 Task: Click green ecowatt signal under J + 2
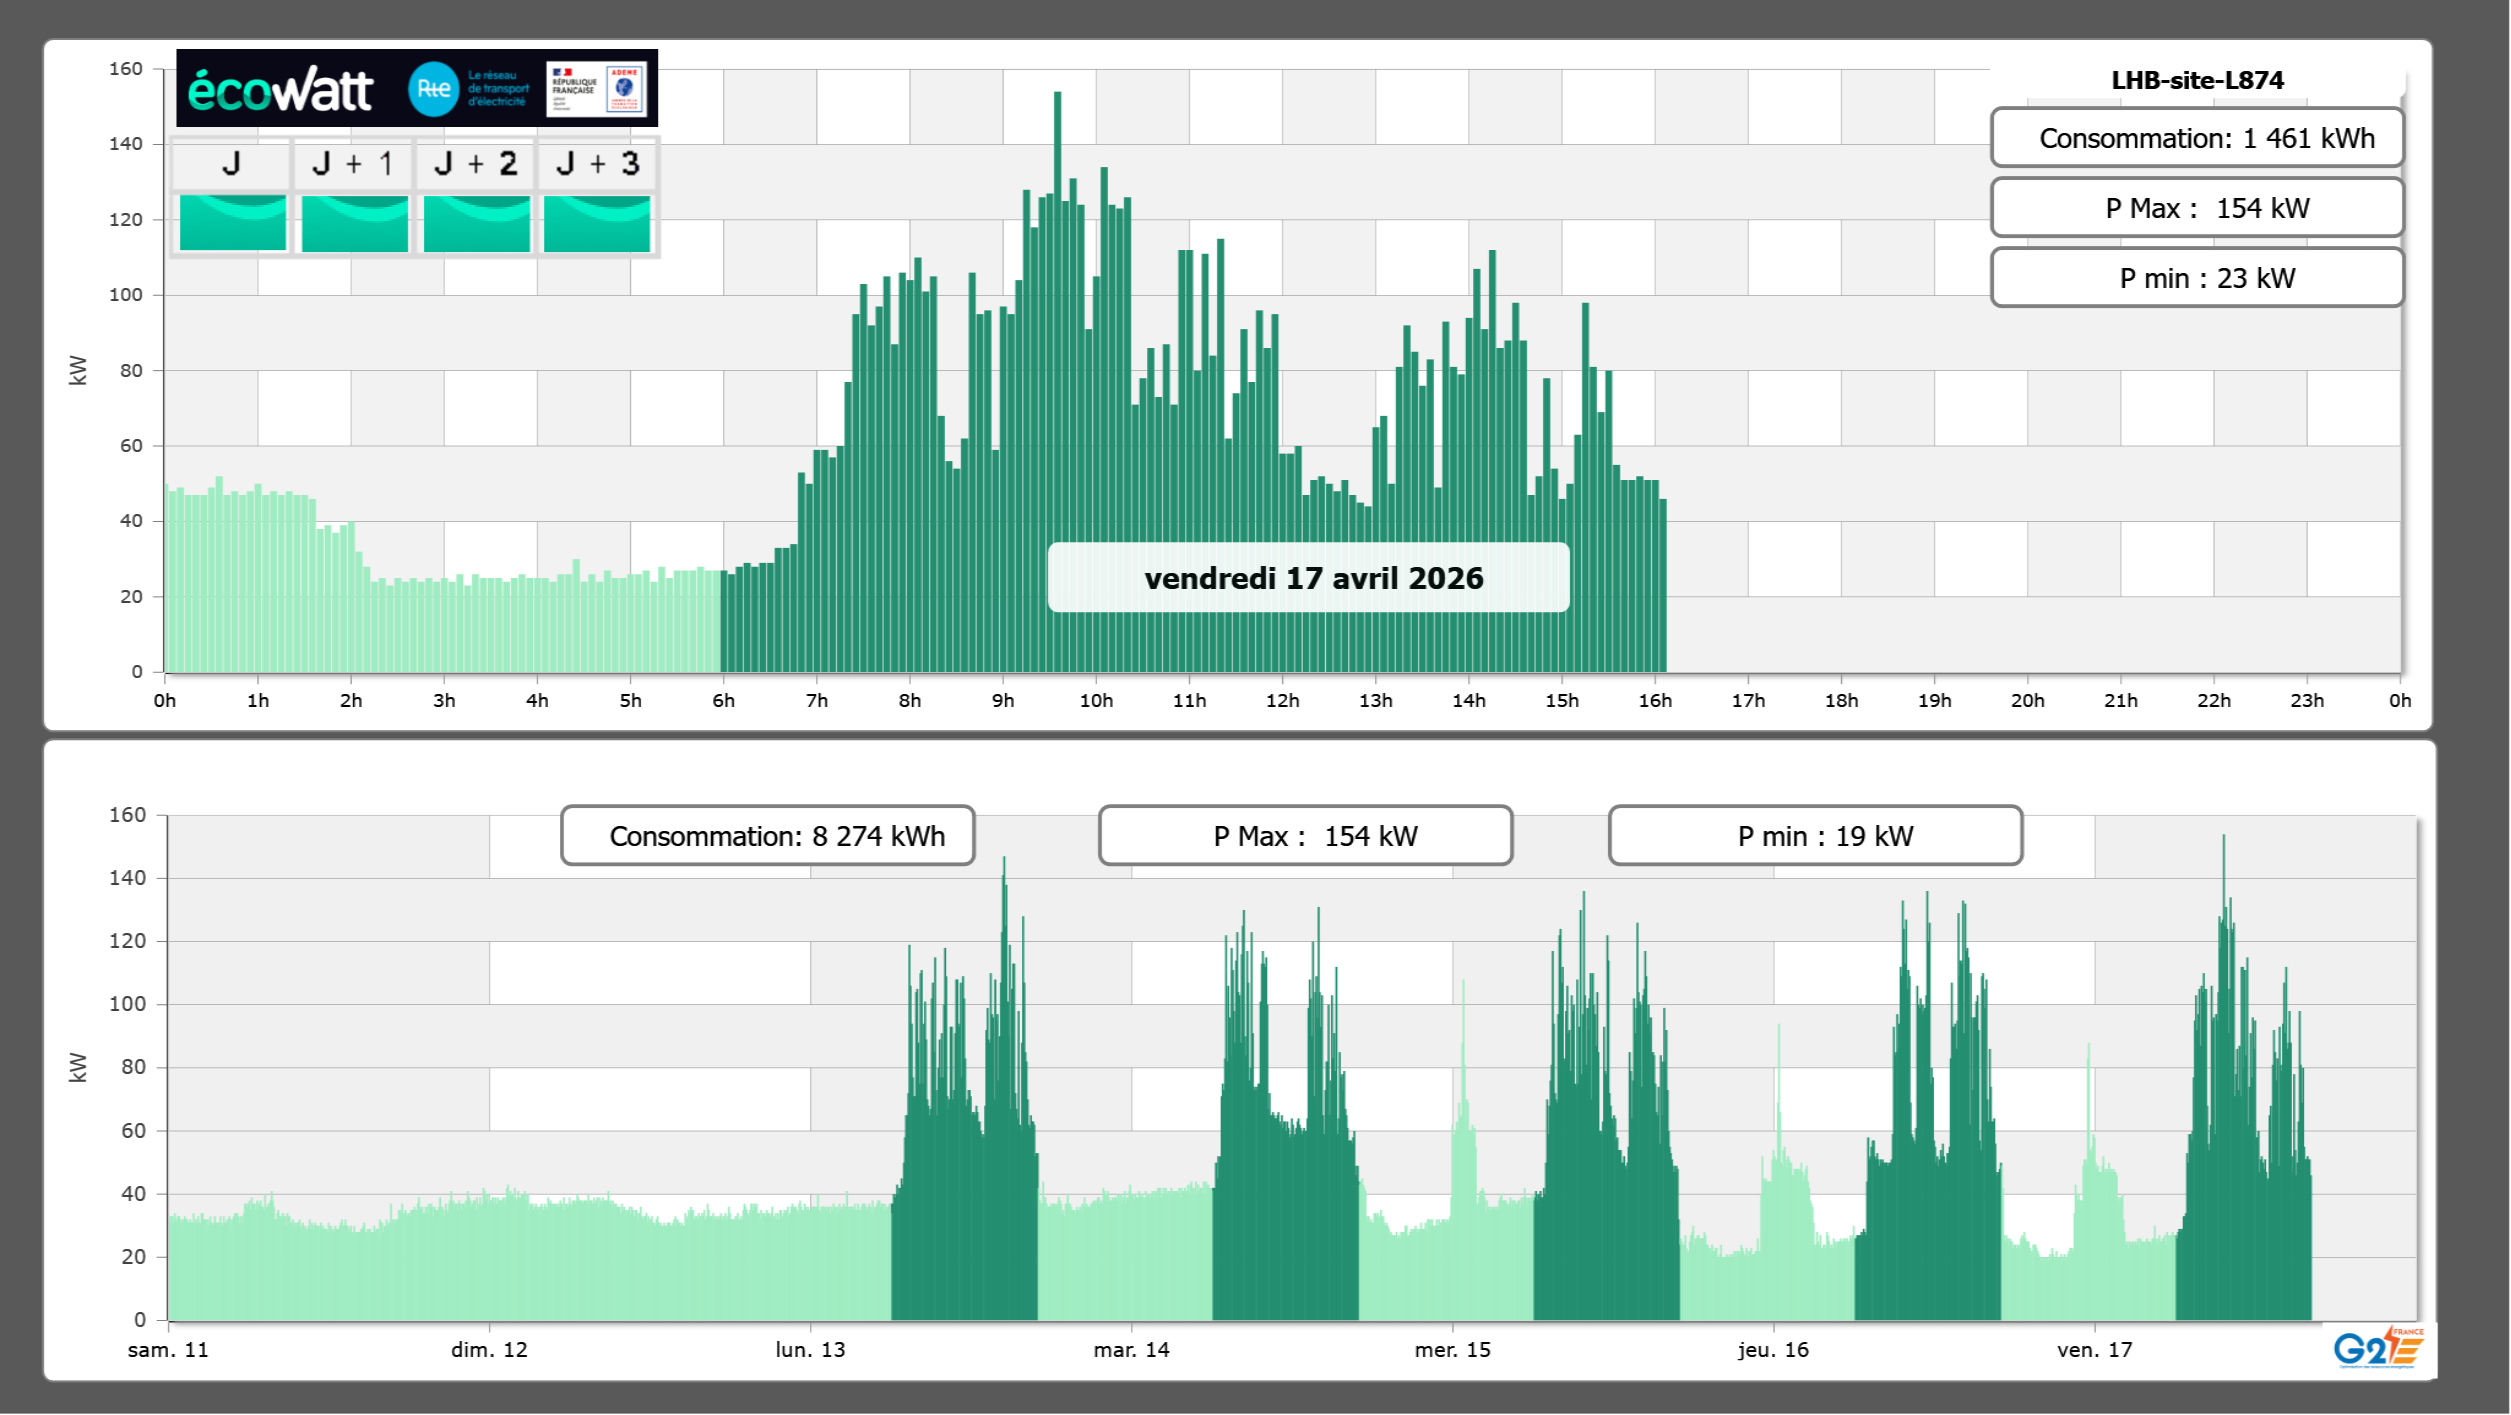tap(476, 223)
